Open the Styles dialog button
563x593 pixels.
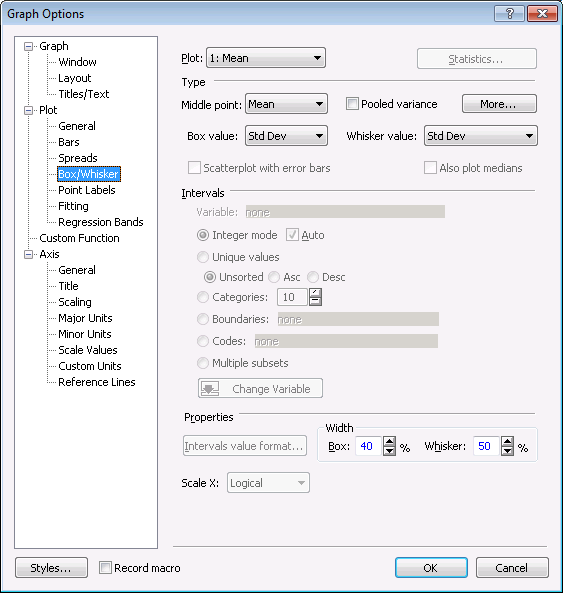tap(51, 568)
